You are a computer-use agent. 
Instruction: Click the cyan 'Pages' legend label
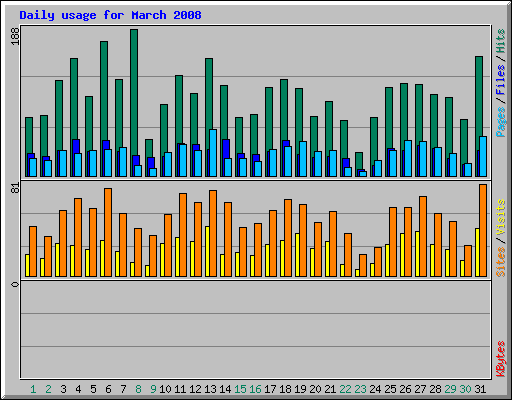click(x=500, y=121)
